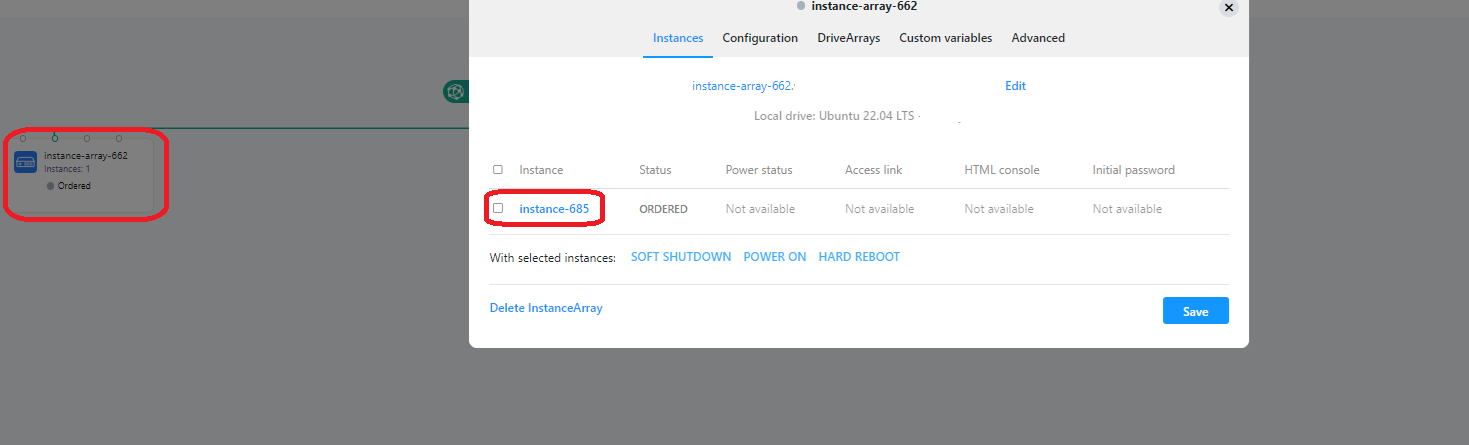Open the instance-685 link
Viewport: 1469px width, 445px height.
pyautogui.click(x=554, y=209)
